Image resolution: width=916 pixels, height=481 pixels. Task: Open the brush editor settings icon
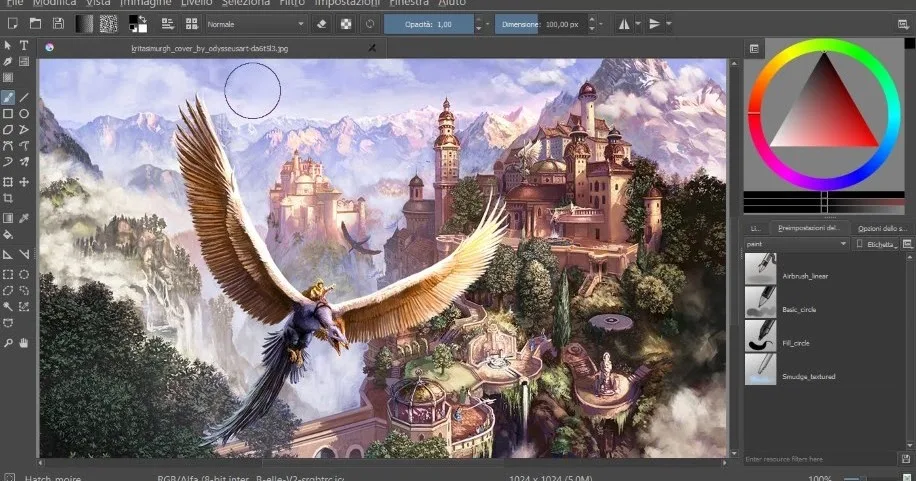coord(168,24)
